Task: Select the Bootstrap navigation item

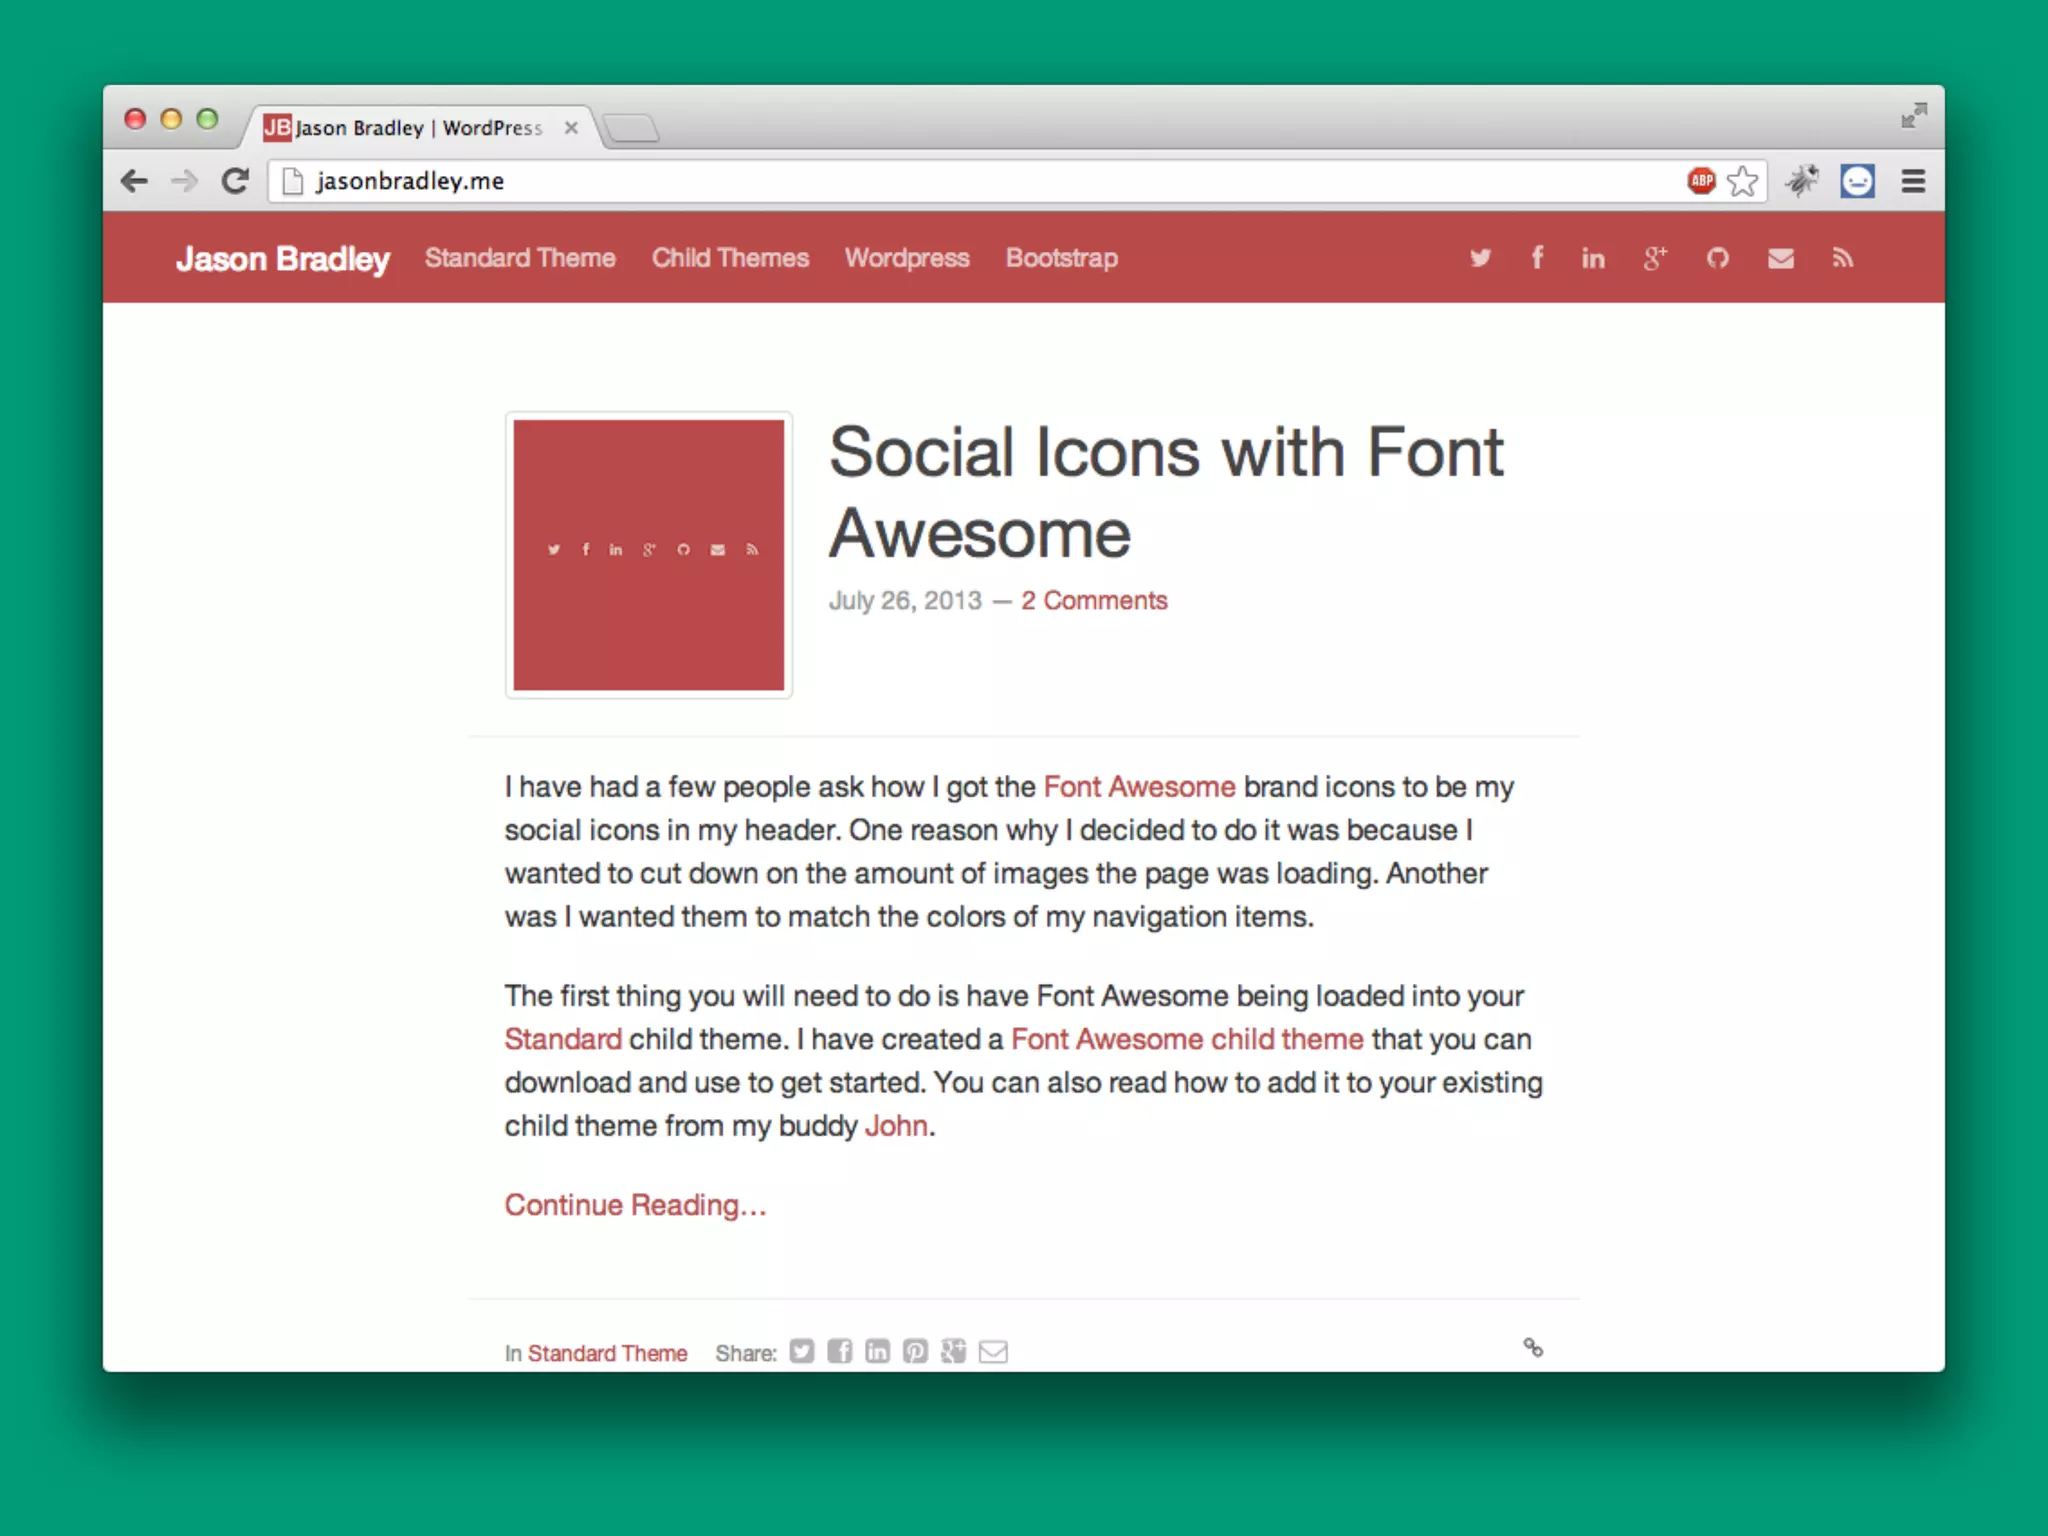Action: pos(1061,258)
